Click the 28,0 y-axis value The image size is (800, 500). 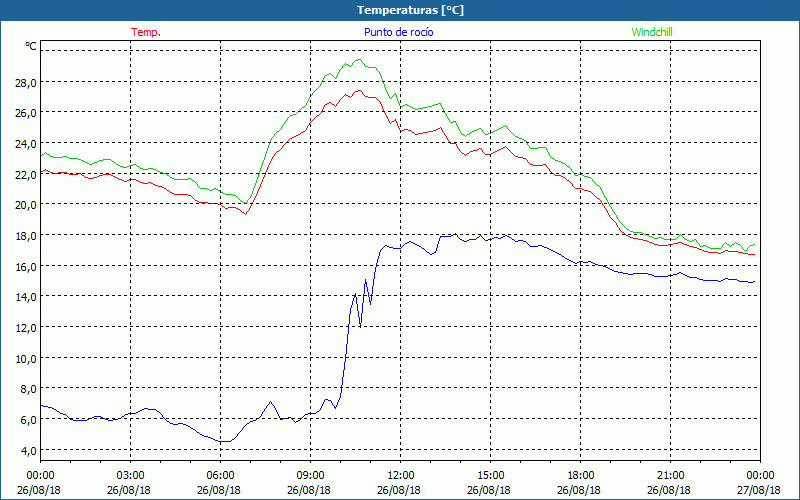point(26,83)
